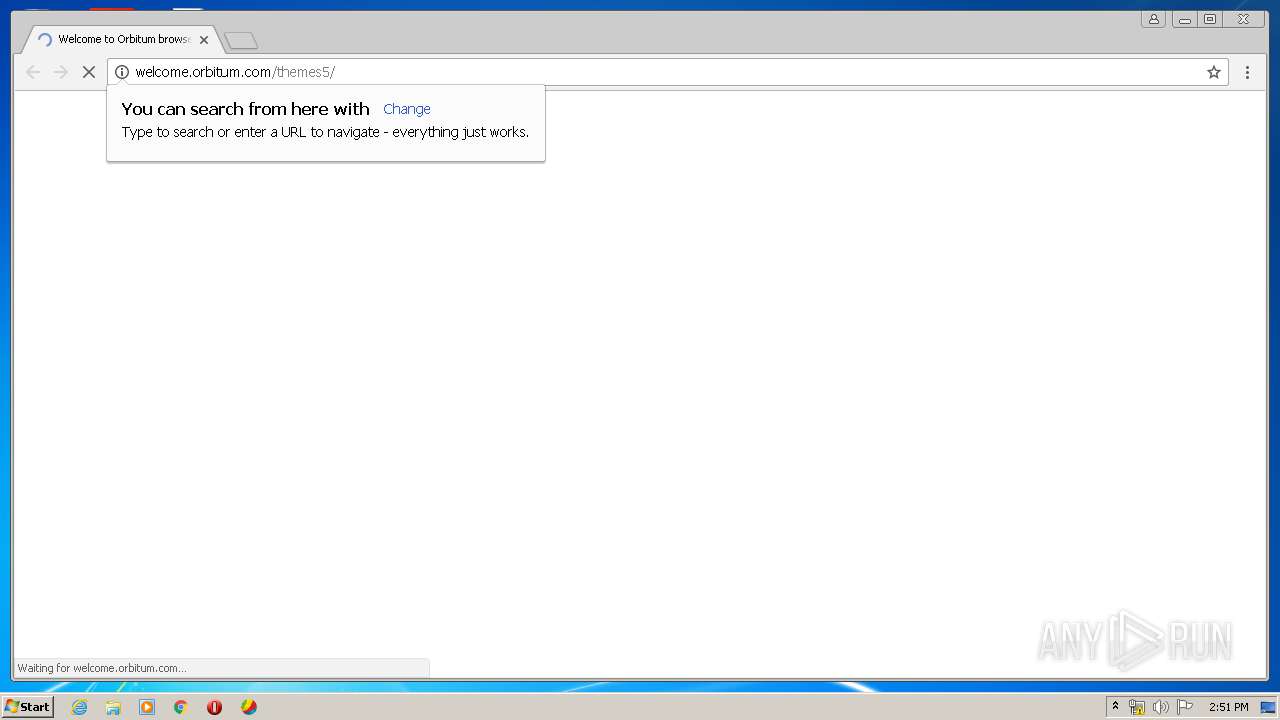The height and width of the screenshot is (720, 1280).
Task: Show hidden system tray icons
Action: point(1116,707)
